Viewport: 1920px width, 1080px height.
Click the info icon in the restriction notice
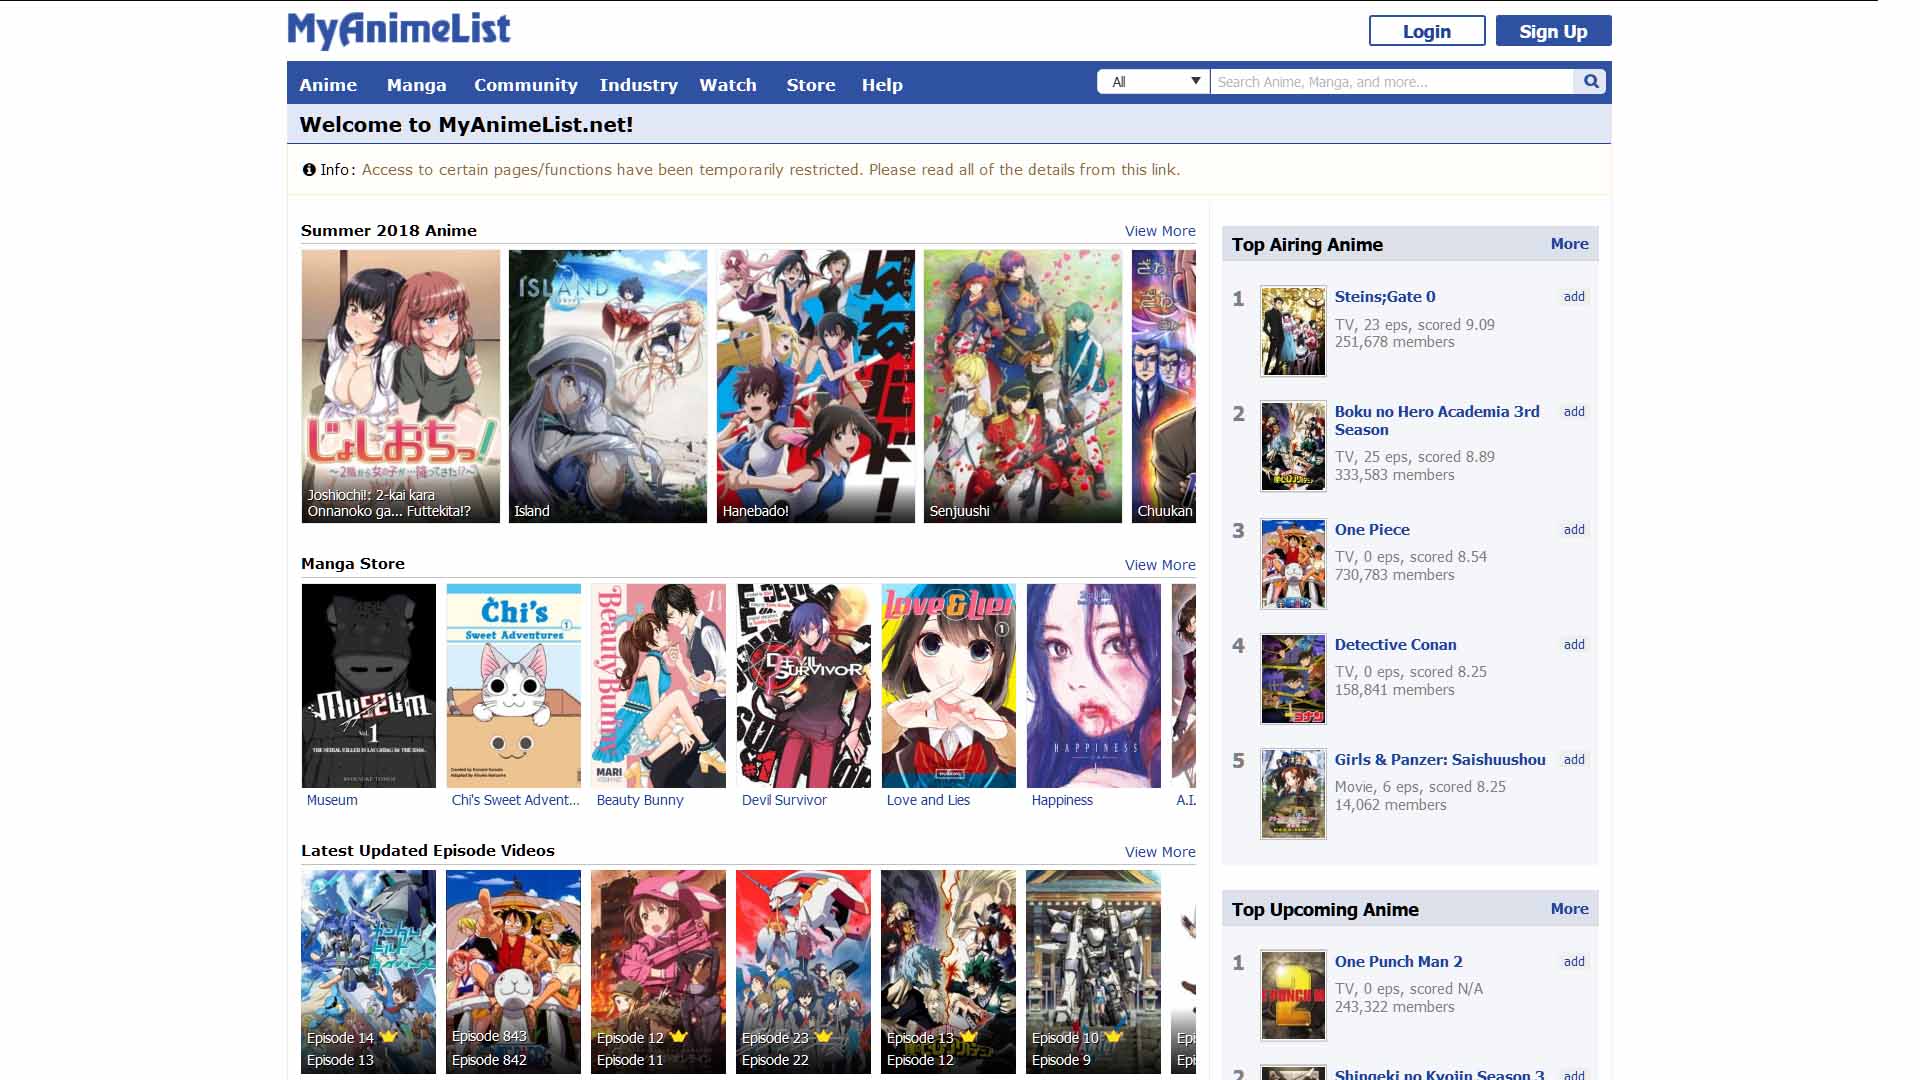point(309,169)
